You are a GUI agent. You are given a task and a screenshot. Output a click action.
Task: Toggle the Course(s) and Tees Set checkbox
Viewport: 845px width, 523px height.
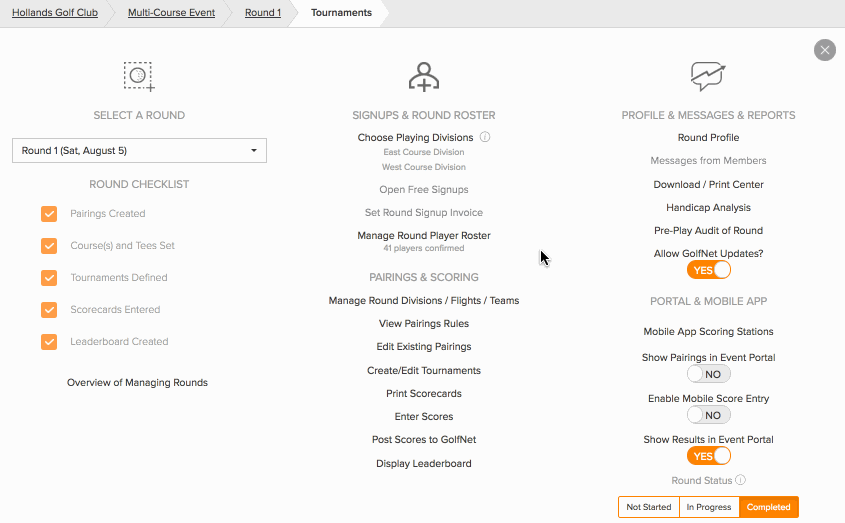[49, 246]
